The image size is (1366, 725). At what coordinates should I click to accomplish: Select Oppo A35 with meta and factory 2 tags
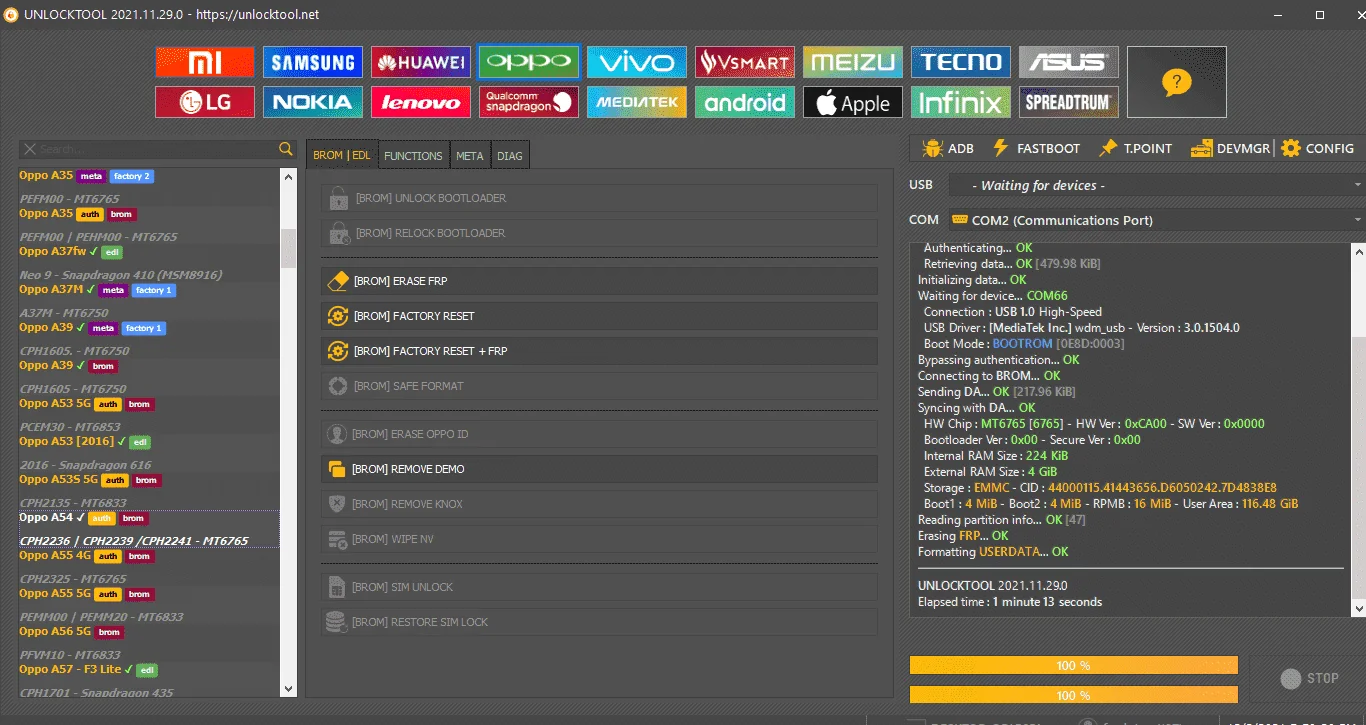tap(149, 176)
